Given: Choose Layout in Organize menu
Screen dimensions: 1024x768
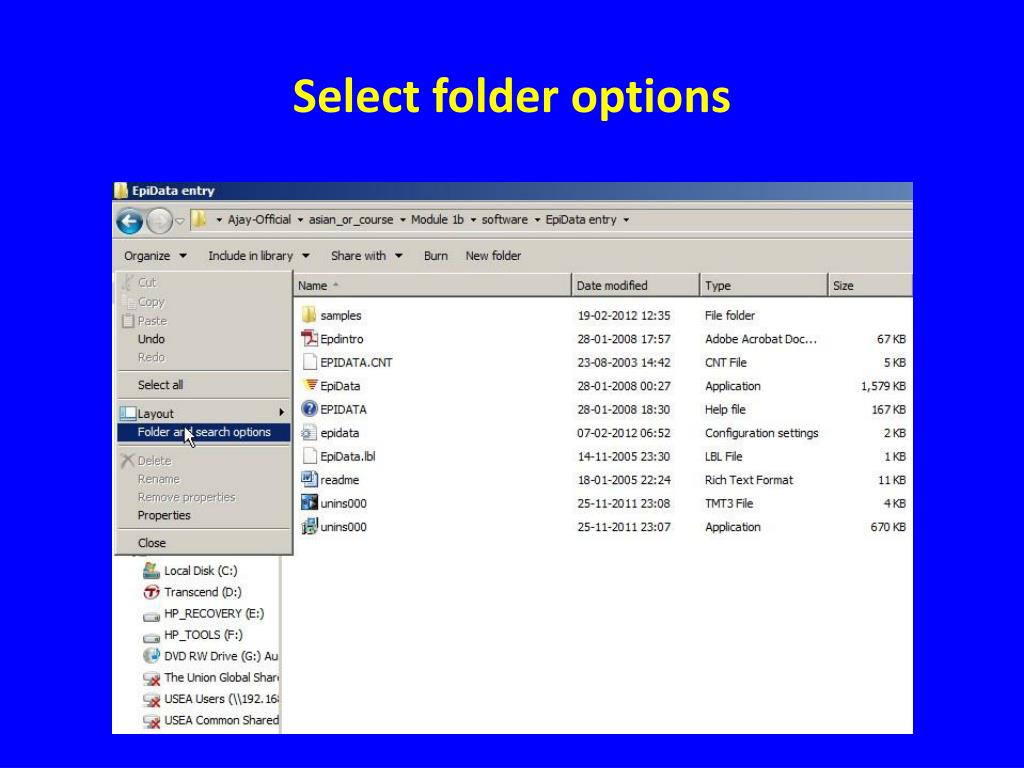Looking at the screenshot, I should click(204, 413).
